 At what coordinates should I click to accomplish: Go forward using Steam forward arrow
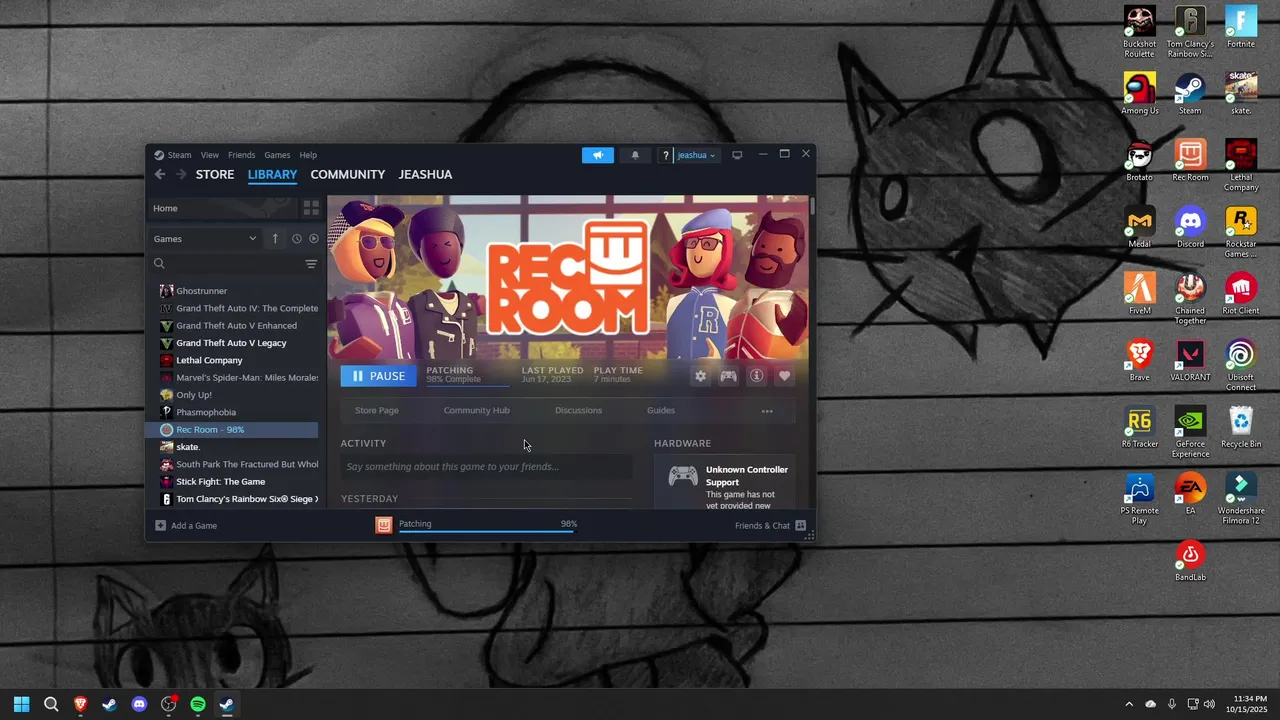click(x=181, y=174)
